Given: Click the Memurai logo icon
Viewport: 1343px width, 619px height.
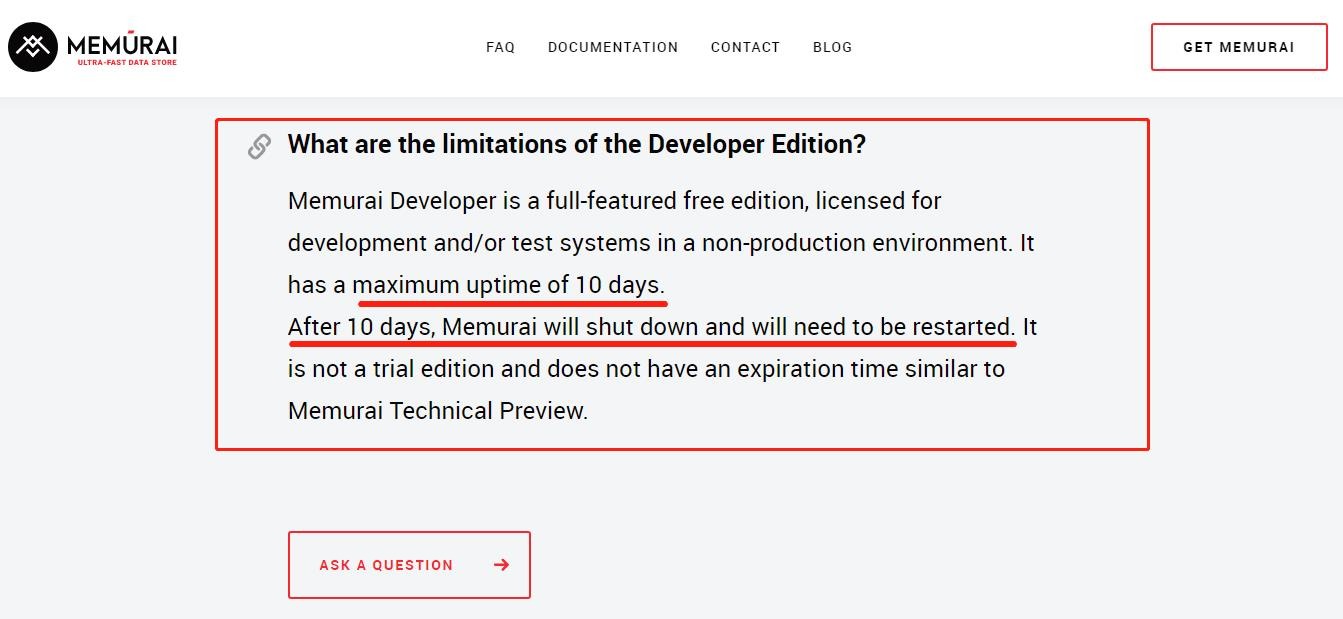Looking at the screenshot, I should pos(33,47).
